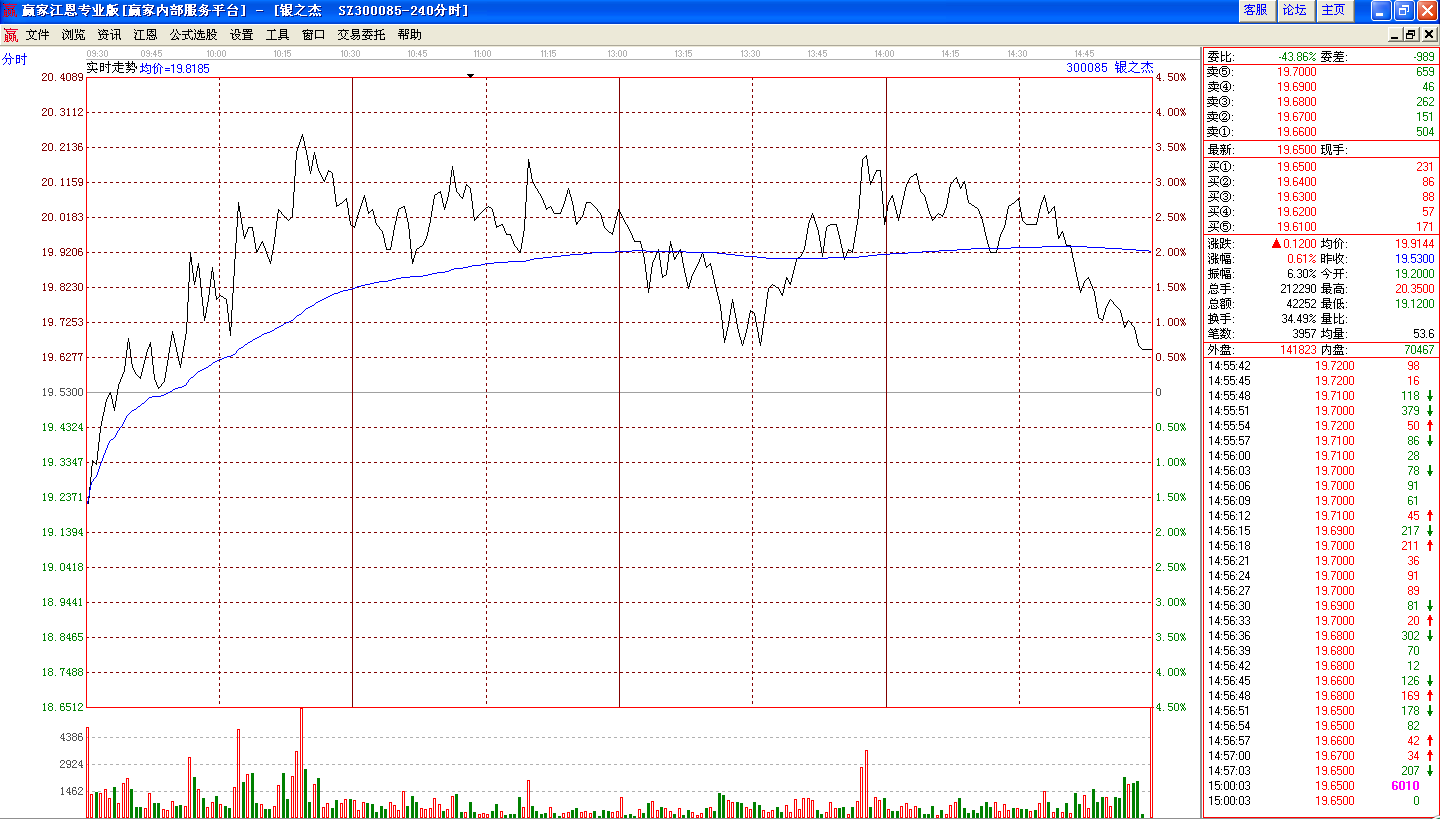Screen dimensions: 1440x819
Task: Click the 主页 button
Action: [1333, 10]
